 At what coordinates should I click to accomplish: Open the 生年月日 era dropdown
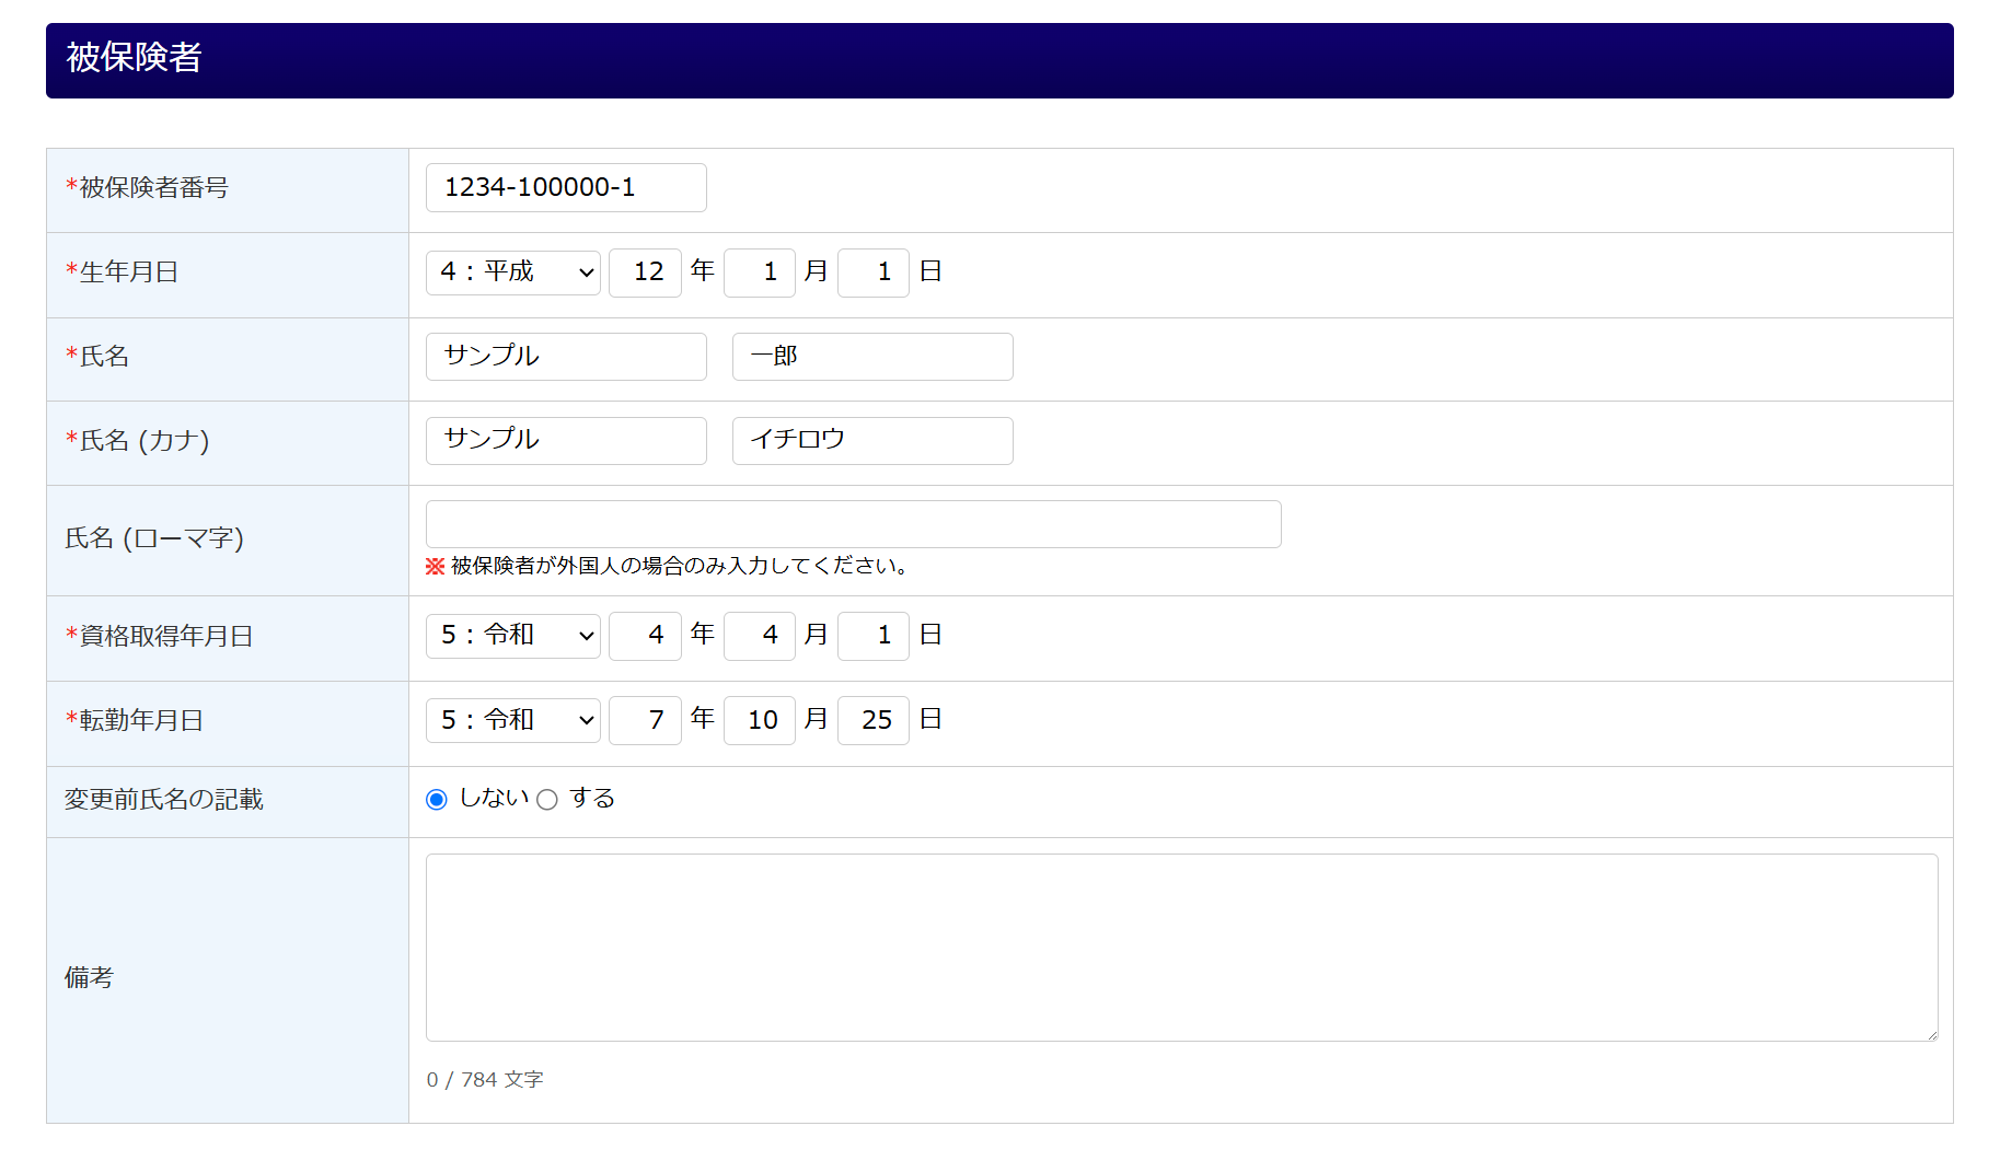(513, 272)
